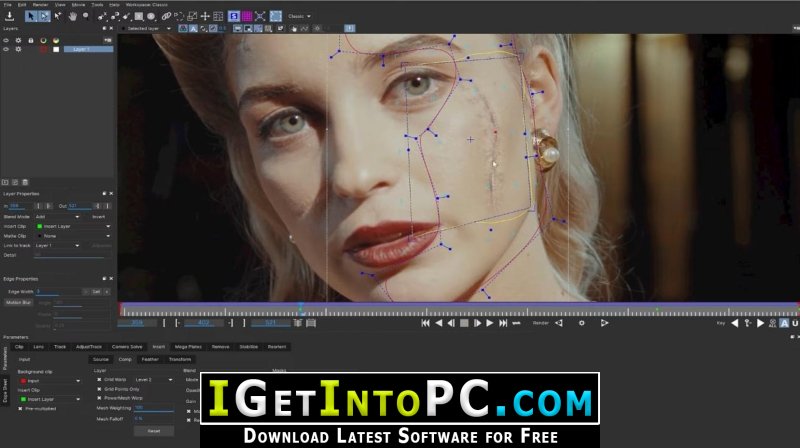The width and height of the screenshot is (800, 448).
Task: Open the Matte Clip dropdown
Action: coord(73,236)
